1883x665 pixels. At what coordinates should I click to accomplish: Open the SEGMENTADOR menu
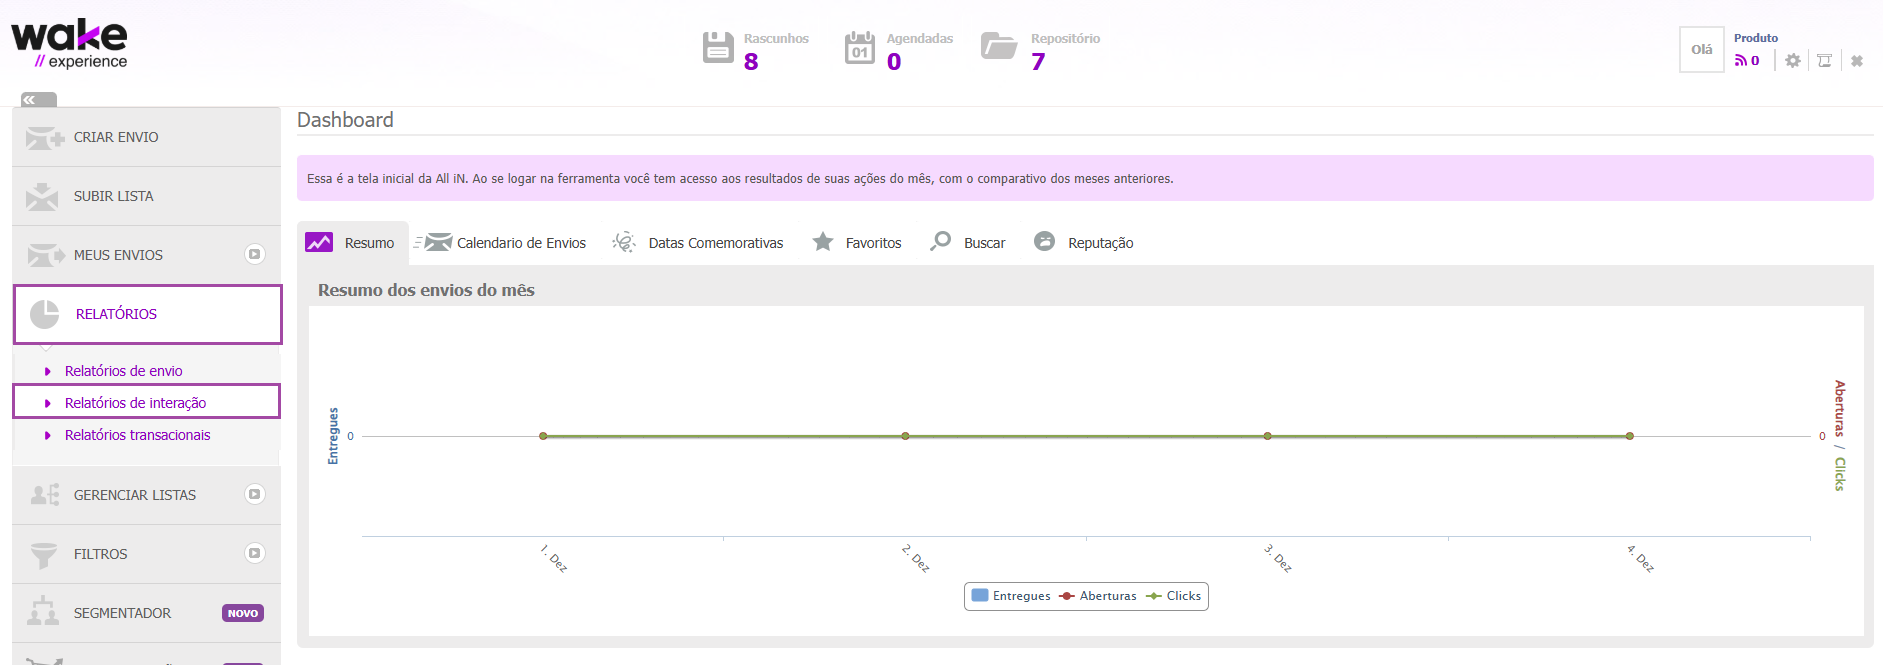[x=146, y=613]
